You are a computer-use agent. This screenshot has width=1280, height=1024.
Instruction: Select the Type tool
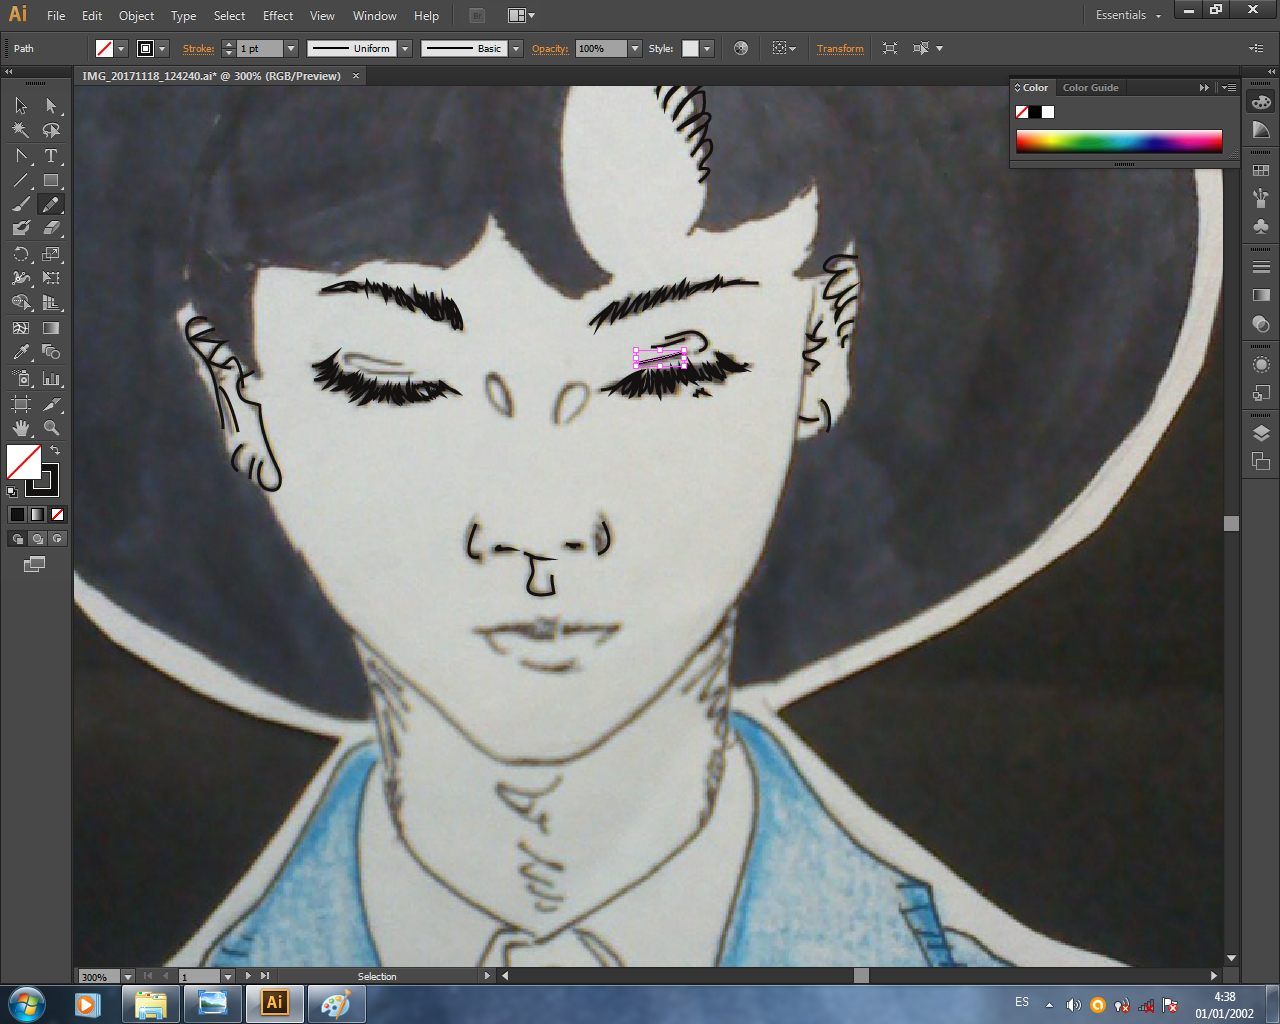51,156
